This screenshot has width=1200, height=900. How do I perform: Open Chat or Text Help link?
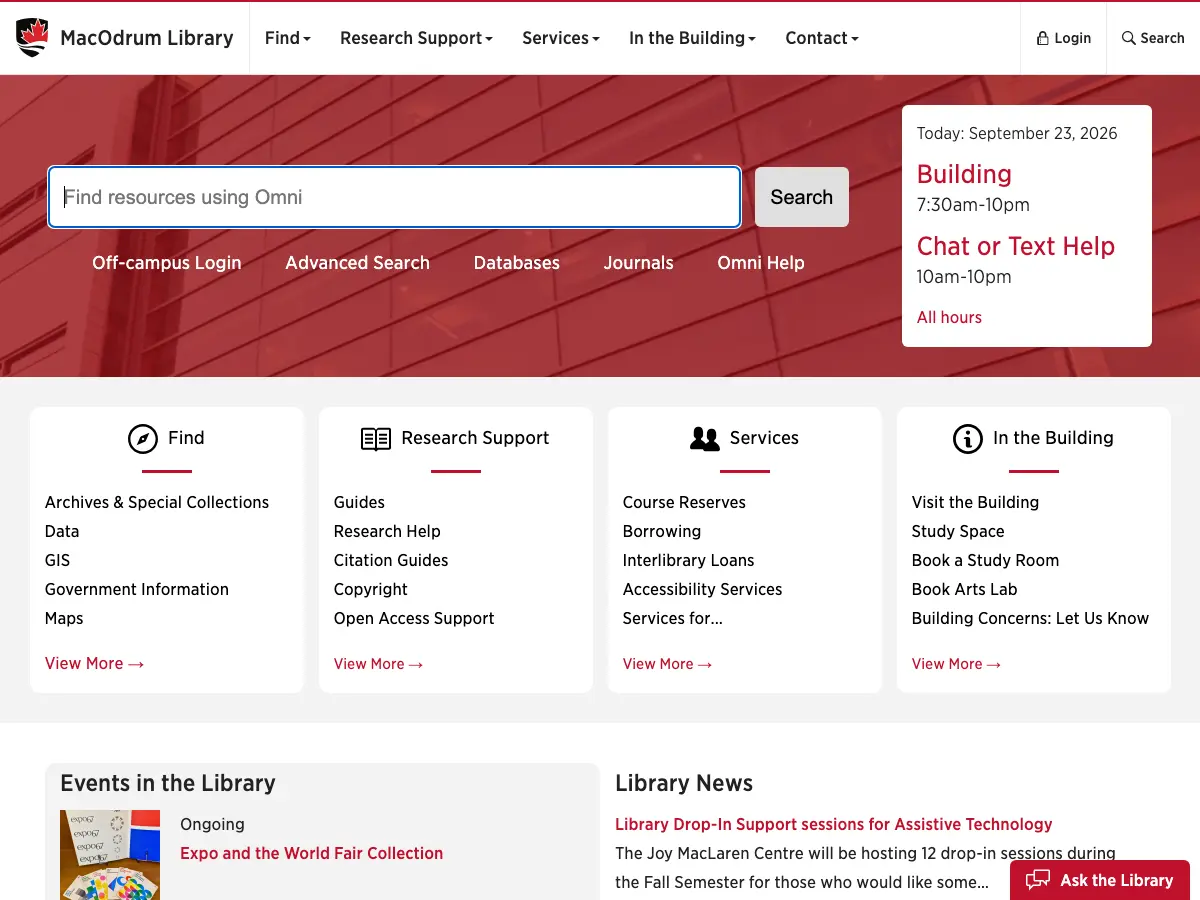pos(1016,246)
